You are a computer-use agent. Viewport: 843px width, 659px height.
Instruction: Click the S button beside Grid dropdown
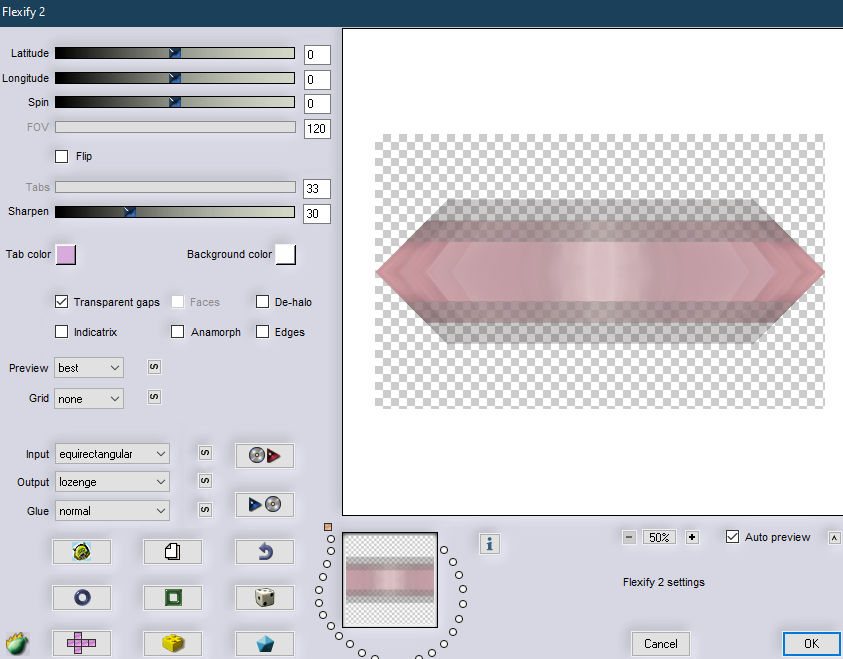tap(154, 397)
